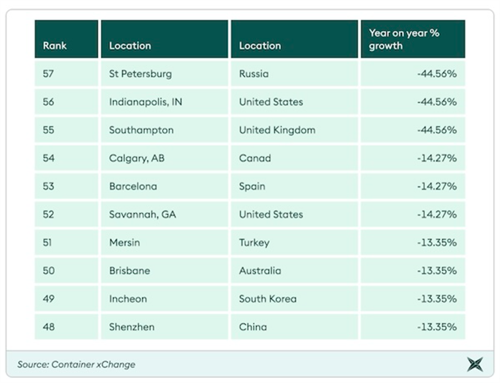Select the Brisbane cell
500x383 pixels.
(165, 270)
